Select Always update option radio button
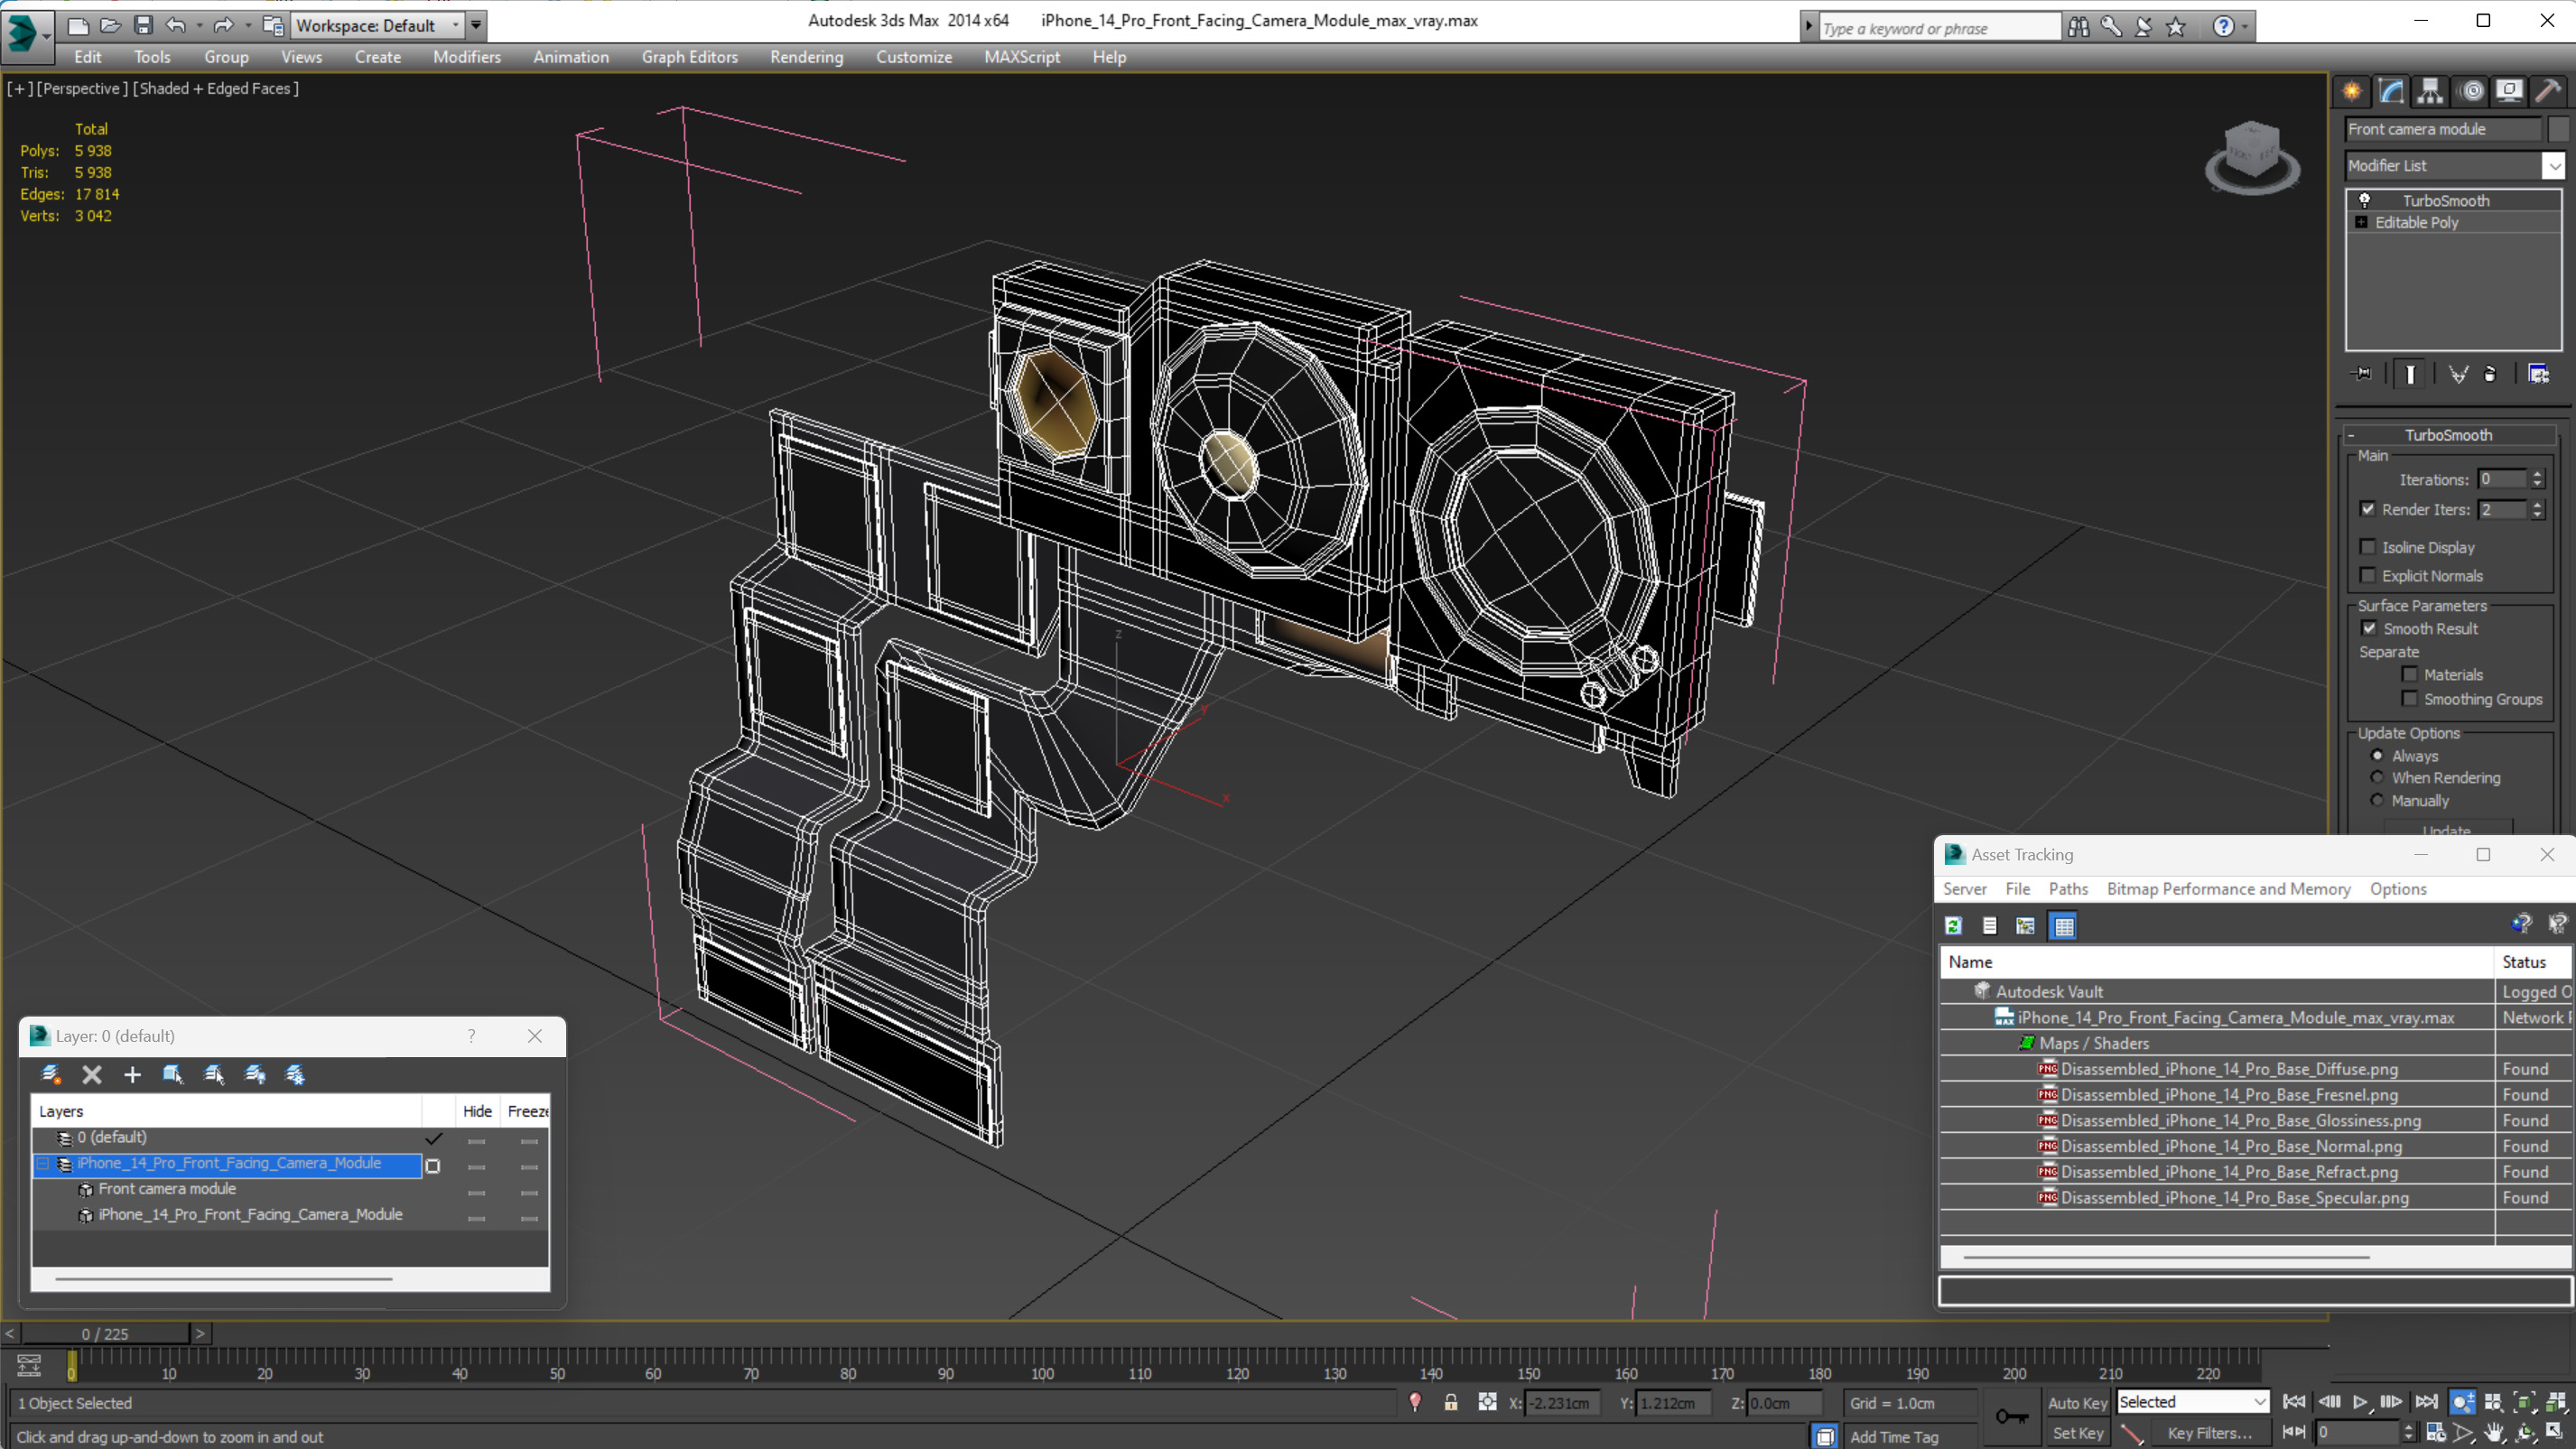The height and width of the screenshot is (1449, 2576). (2376, 756)
